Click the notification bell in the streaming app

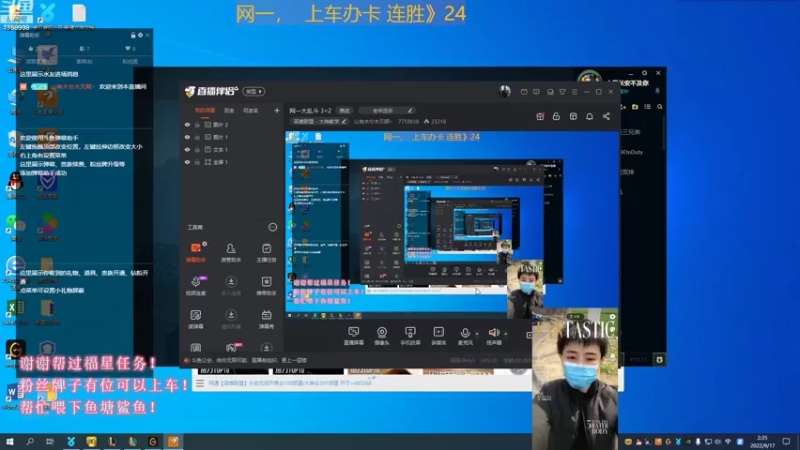pos(589,116)
